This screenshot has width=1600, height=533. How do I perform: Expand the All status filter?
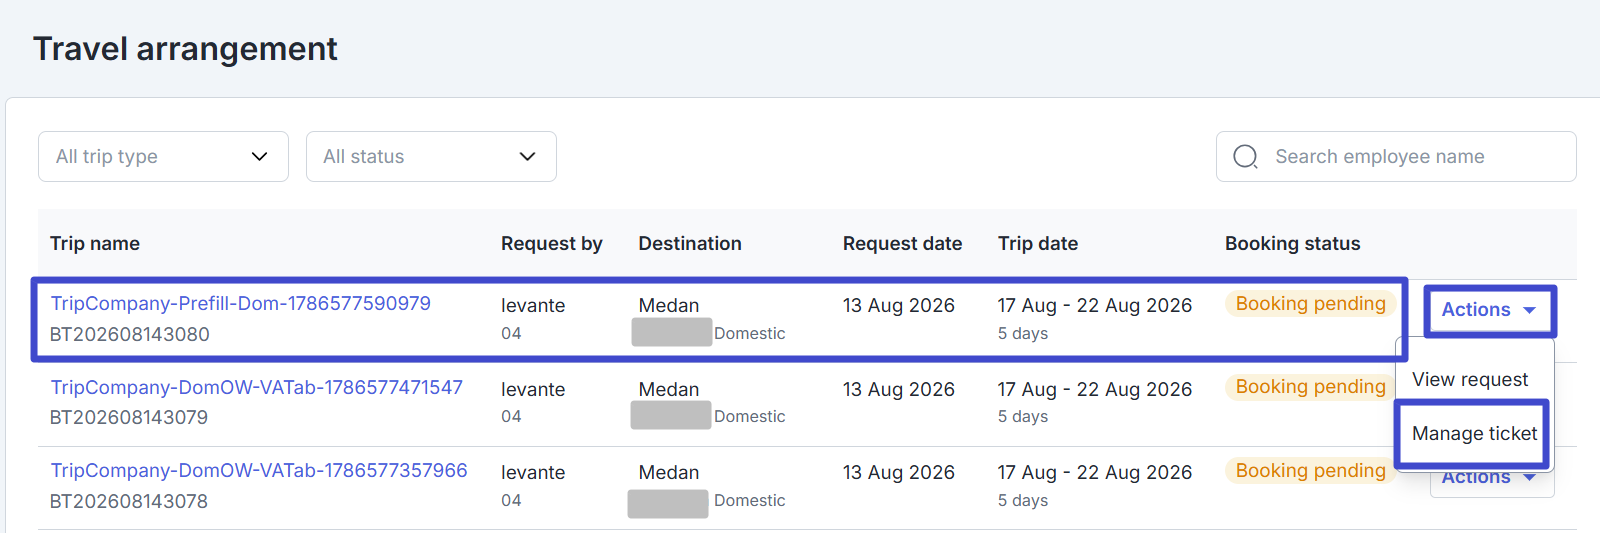431,157
